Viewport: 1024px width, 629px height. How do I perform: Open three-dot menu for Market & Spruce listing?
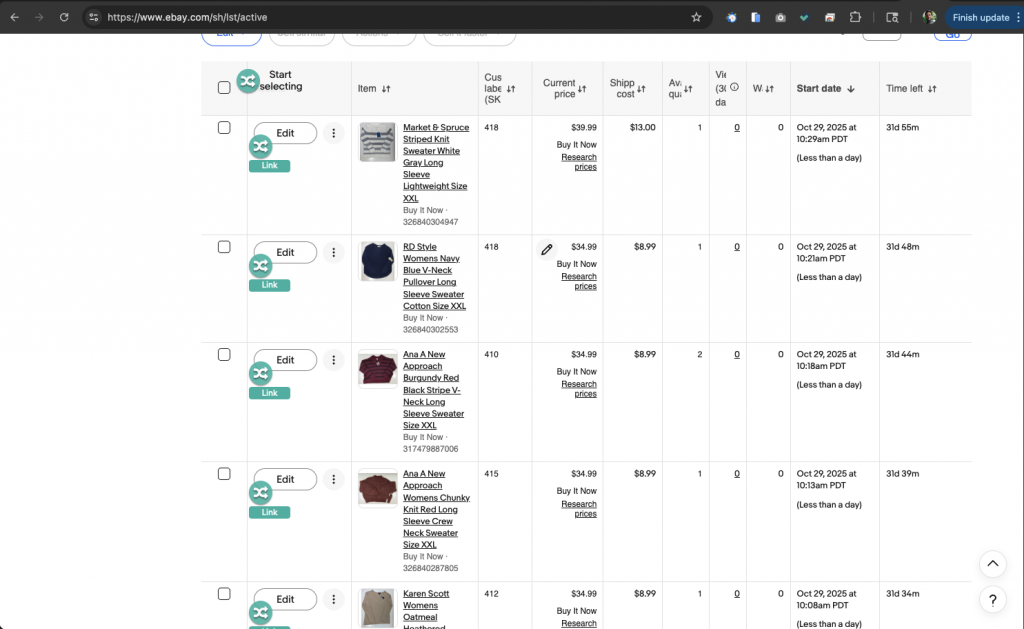click(334, 133)
